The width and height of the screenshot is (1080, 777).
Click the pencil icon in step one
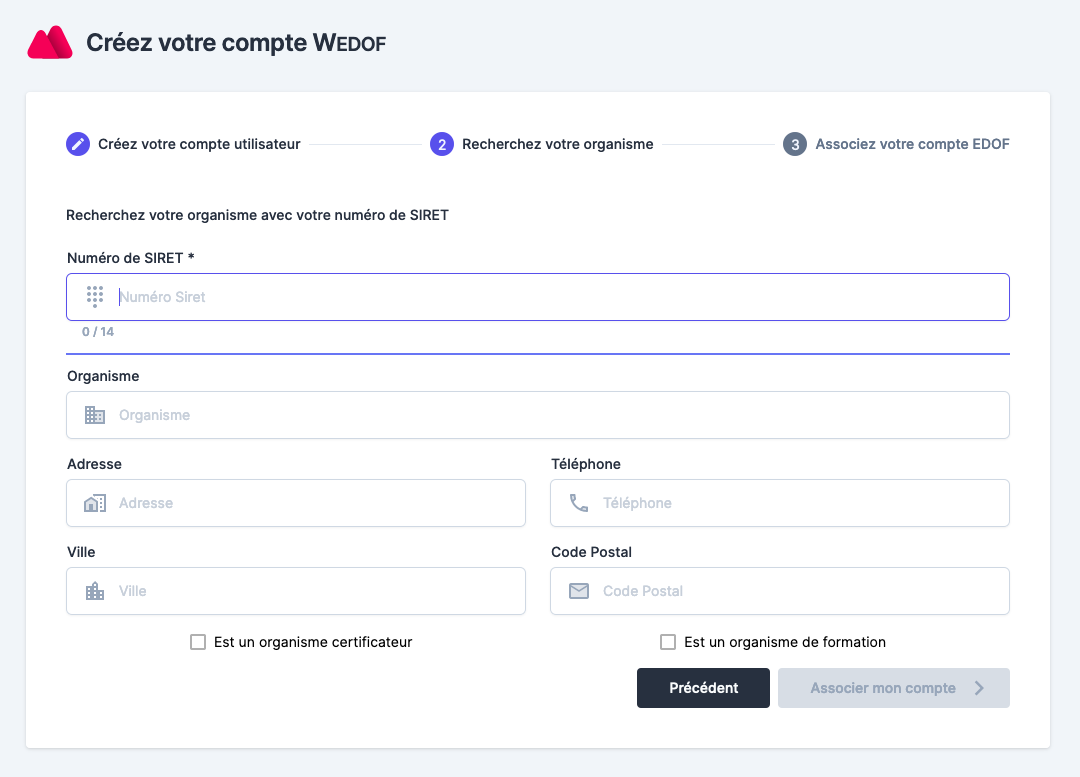click(x=78, y=144)
